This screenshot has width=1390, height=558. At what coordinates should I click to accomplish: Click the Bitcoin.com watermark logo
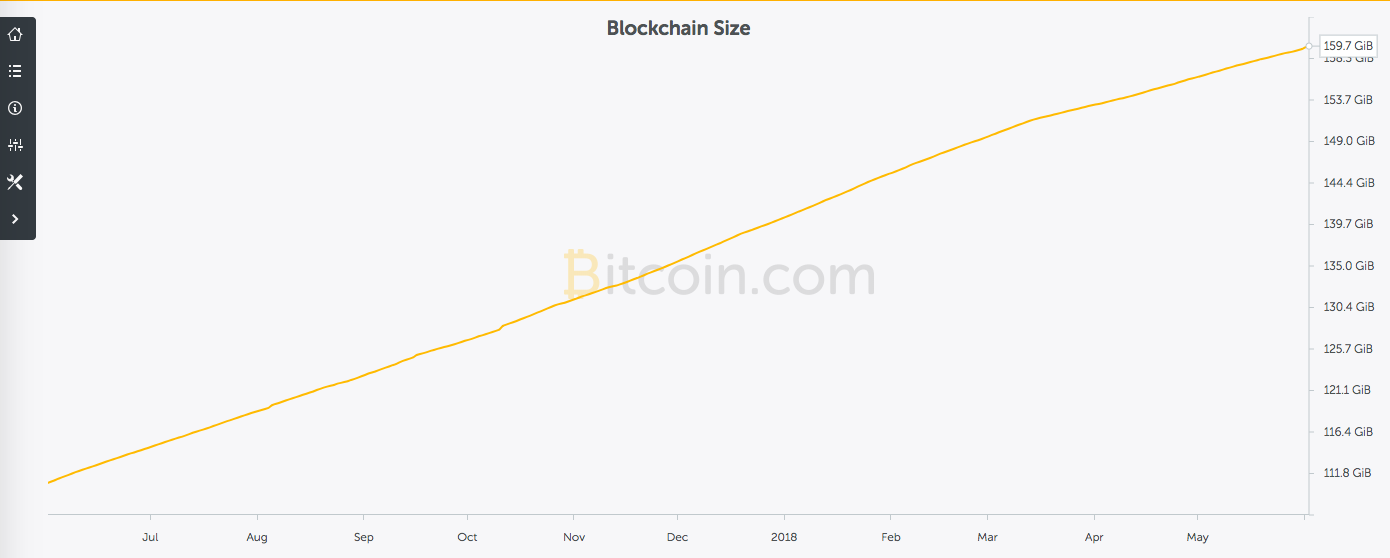click(720, 275)
